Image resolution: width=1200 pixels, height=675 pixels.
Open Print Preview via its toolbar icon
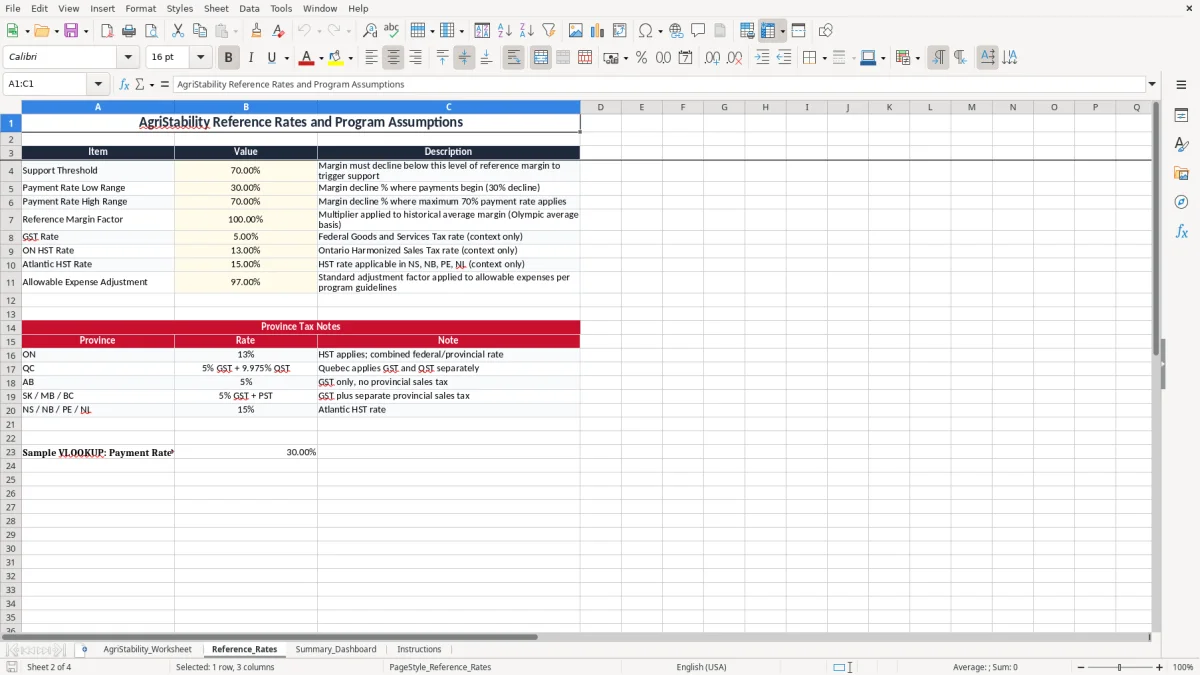pyautogui.click(x=151, y=31)
